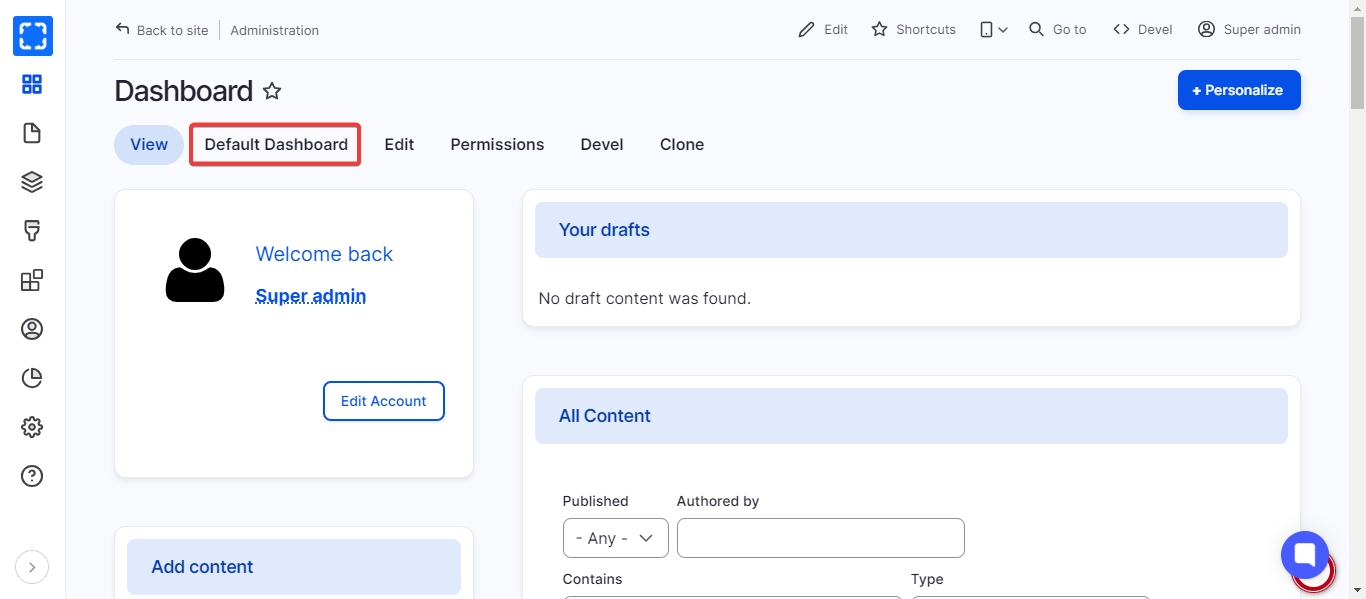1366x599 pixels.
Task: Open the Help question mark icon
Action: coord(32,476)
